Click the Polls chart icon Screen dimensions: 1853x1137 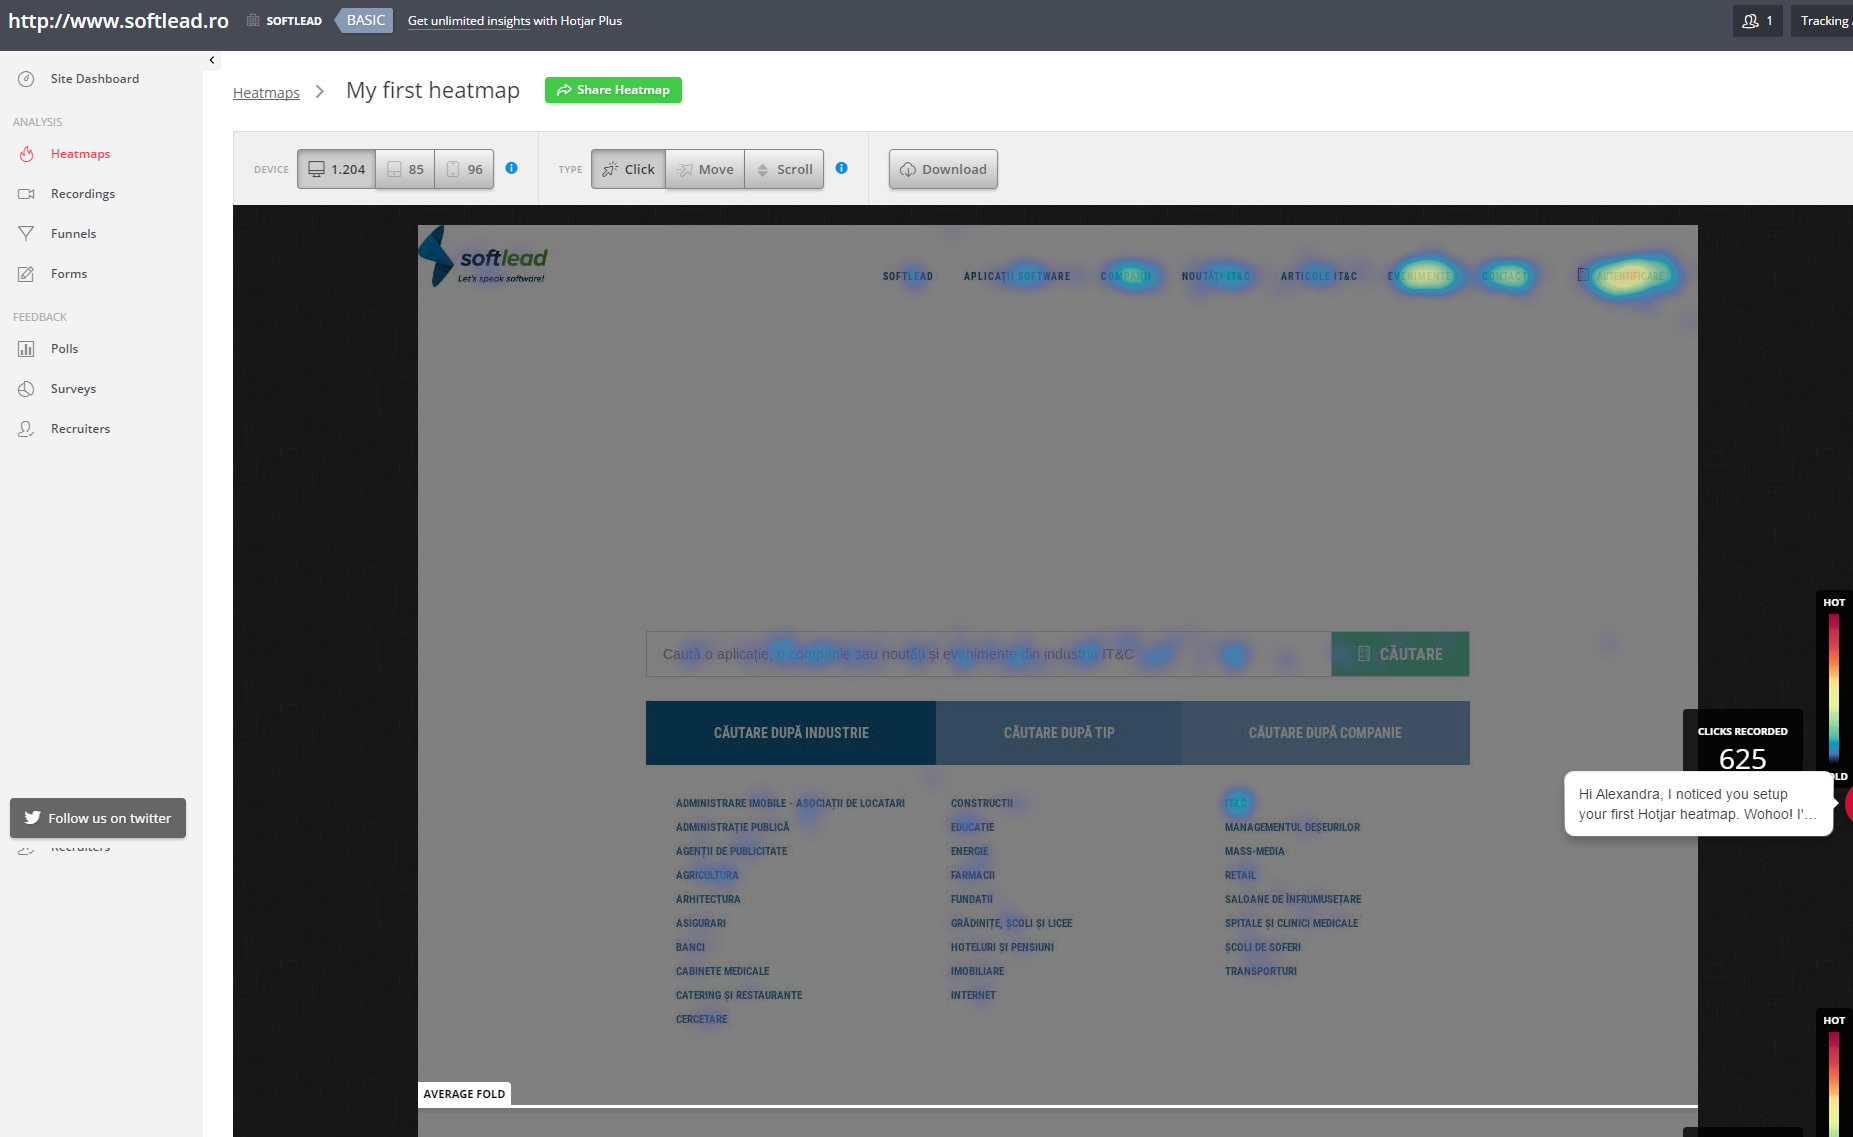click(27, 349)
